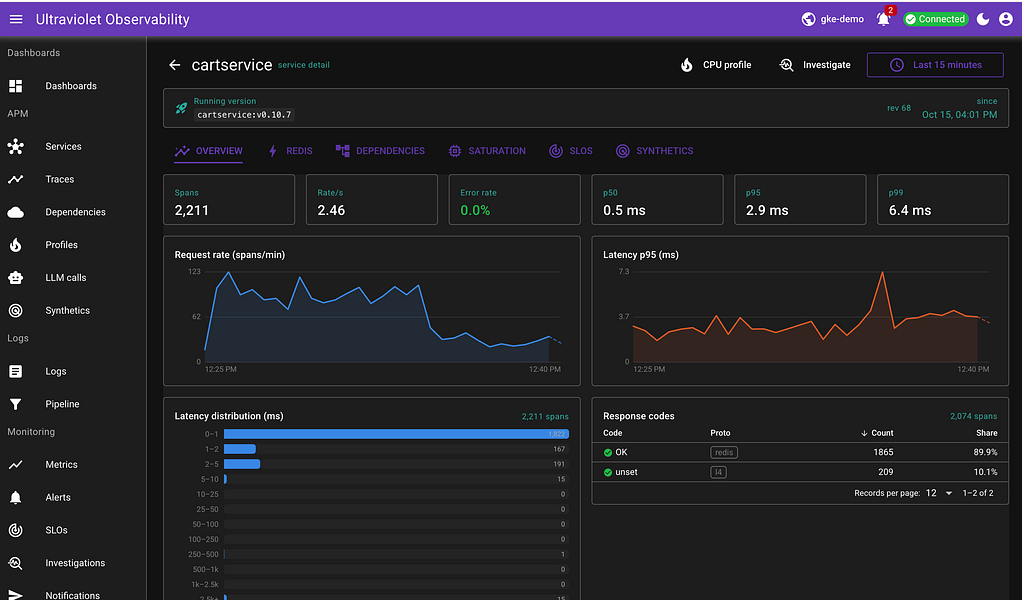1022x600 pixels.
Task: Click the Connected status badge
Action: click(x=935, y=20)
